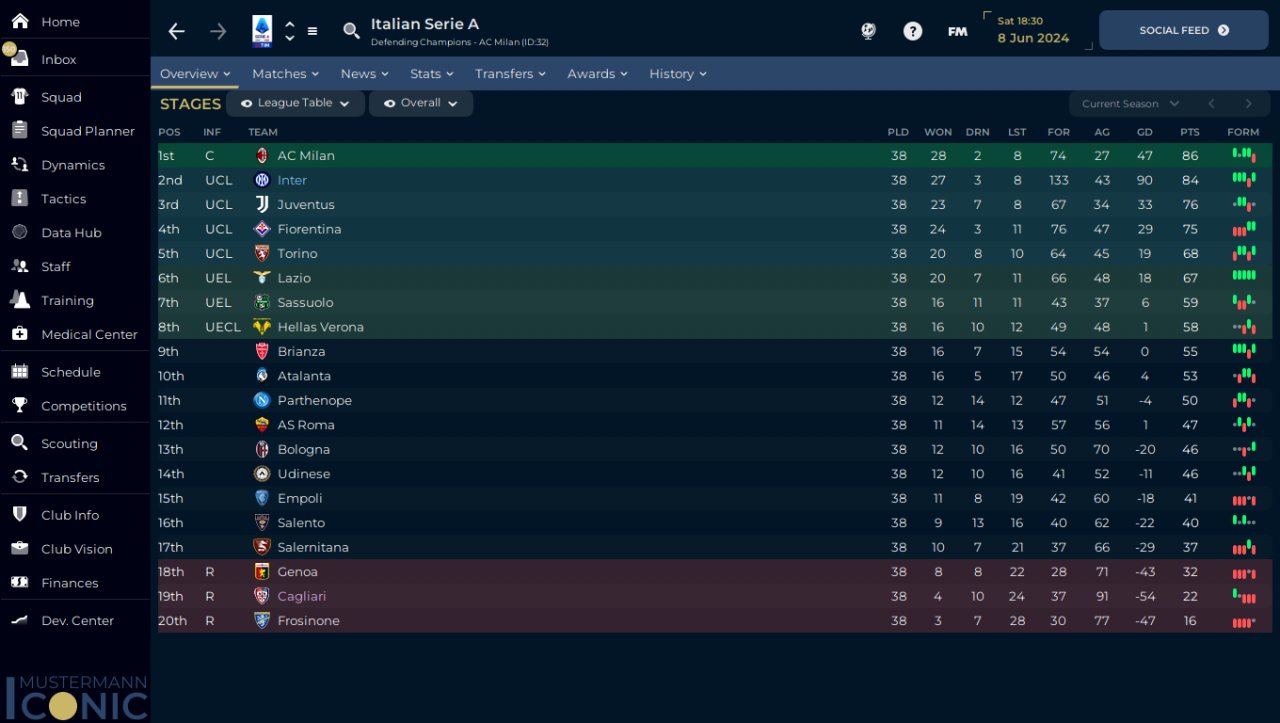
Task: Open the search magnifier icon
Action: pyautogui.click(x=351, y=31)
